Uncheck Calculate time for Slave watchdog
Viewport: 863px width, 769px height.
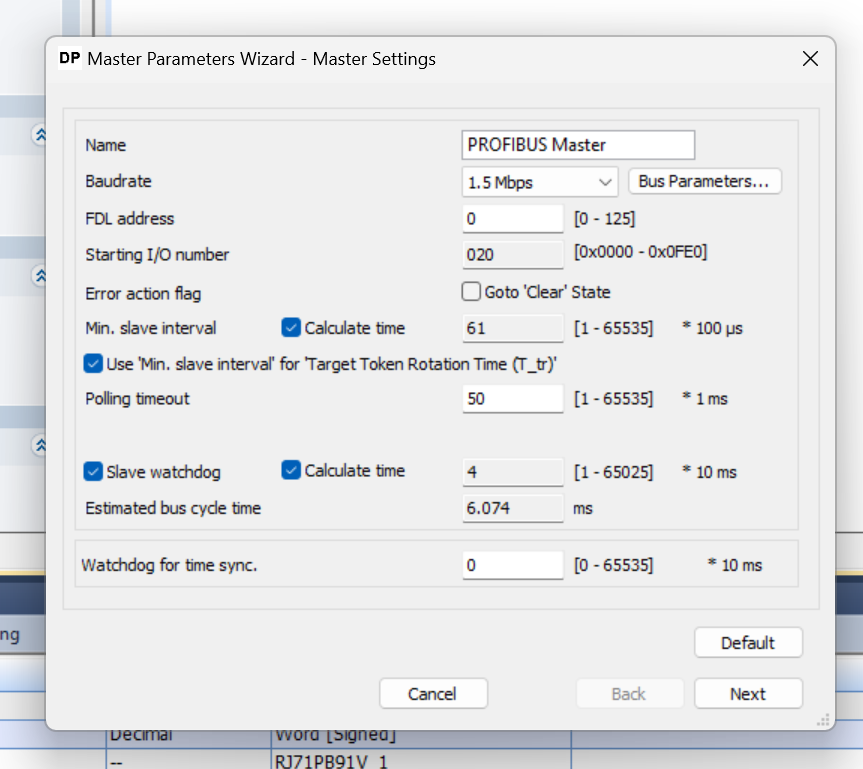tap(291, 470)
